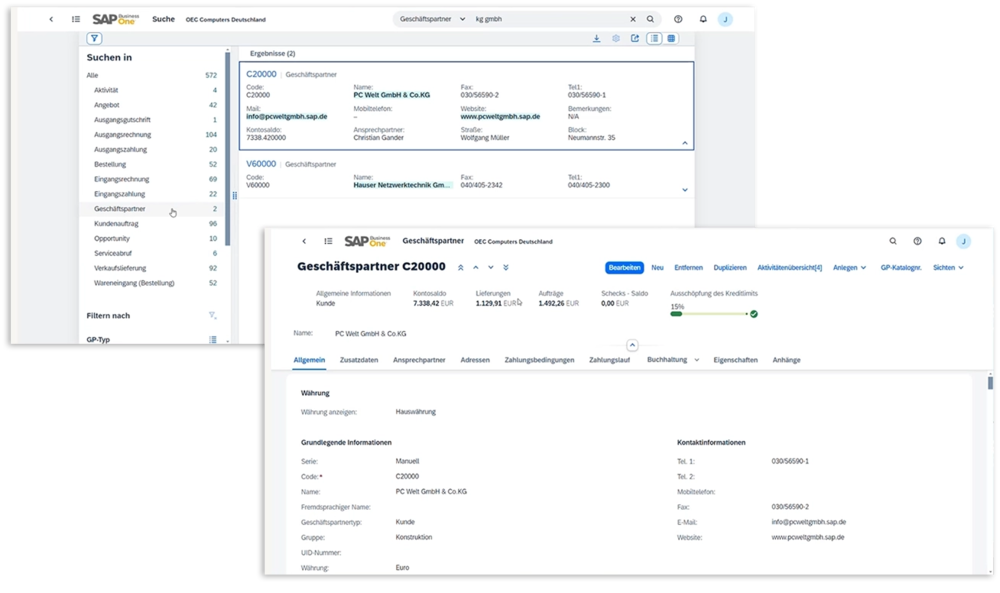Click the download icon in the results toolbar
The image size is (1000, 593).
(x=597, y=39)
